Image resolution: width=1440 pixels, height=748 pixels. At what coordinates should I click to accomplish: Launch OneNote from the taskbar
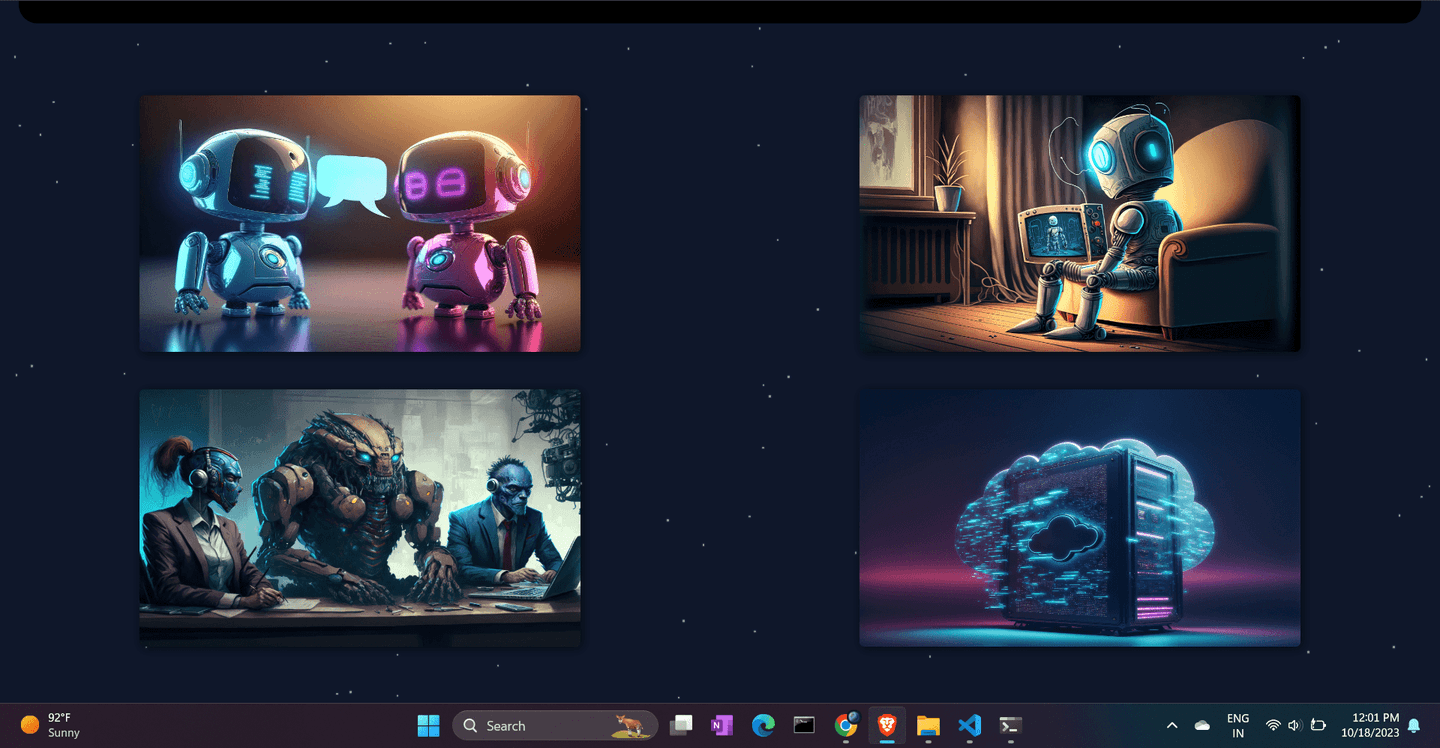(x=722, y=725)
